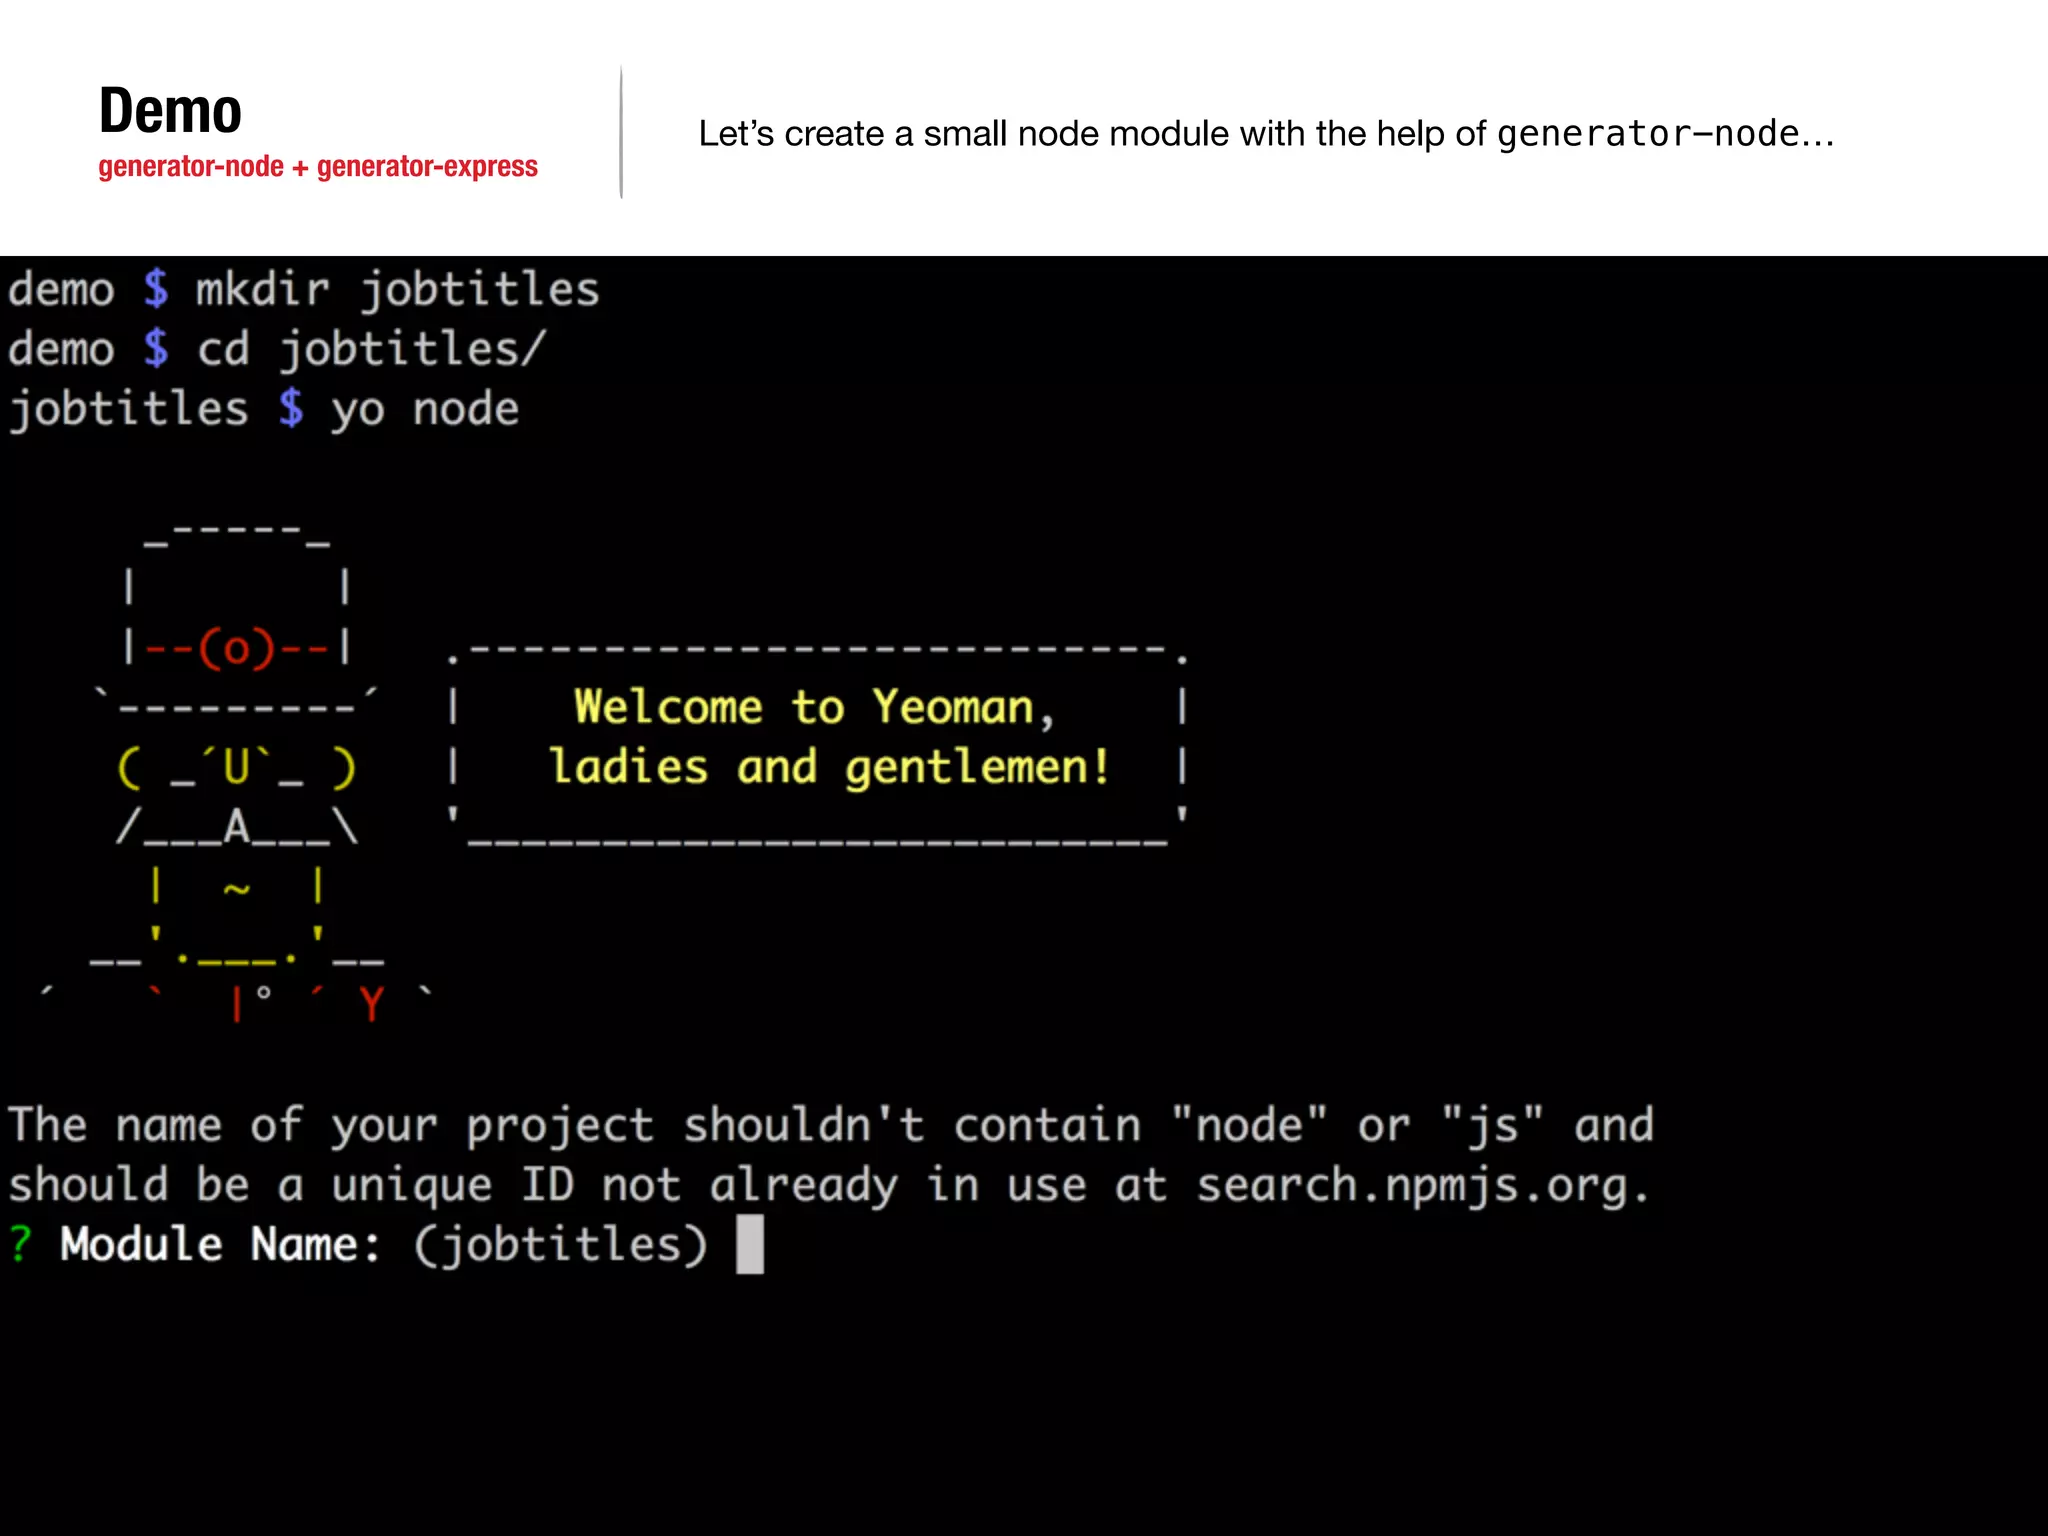Viewport: 2048px width, 1536px height.
Task: Click the 'Welcome to Yeoman,' greeting text
Action: pos(814,707)
